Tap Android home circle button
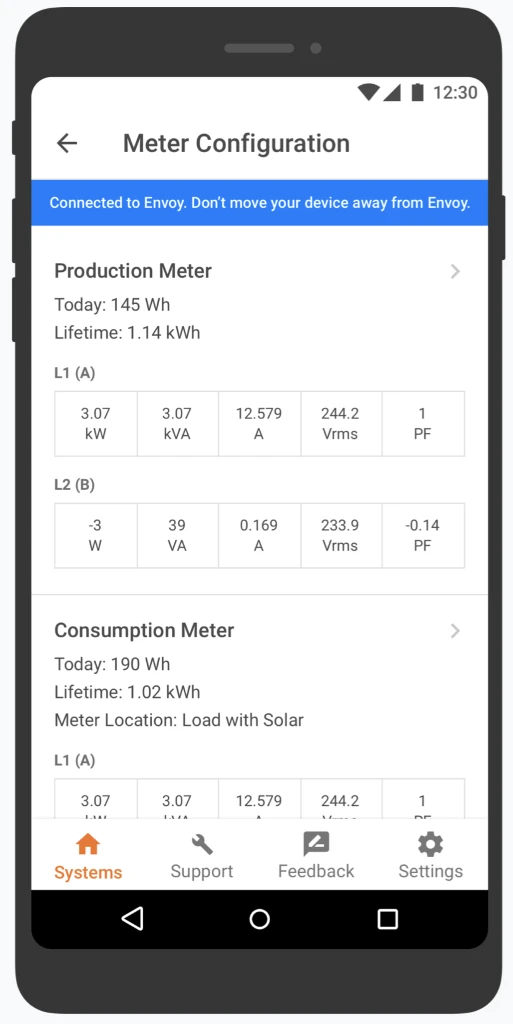This screenshot has height=1024, width=513. click(x=260, y=919)
